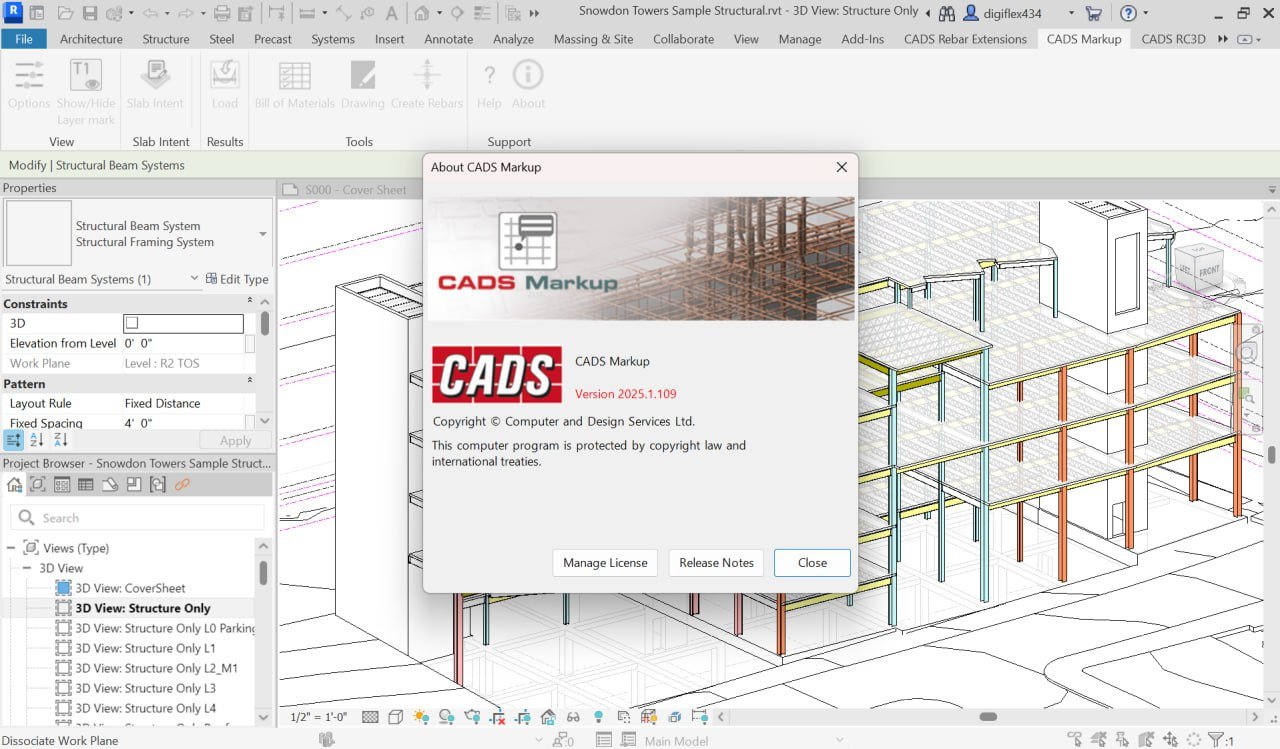The image size is (1280, 749).
Task: Click Manage License button in About dialog
Action: tap(605, 562)
